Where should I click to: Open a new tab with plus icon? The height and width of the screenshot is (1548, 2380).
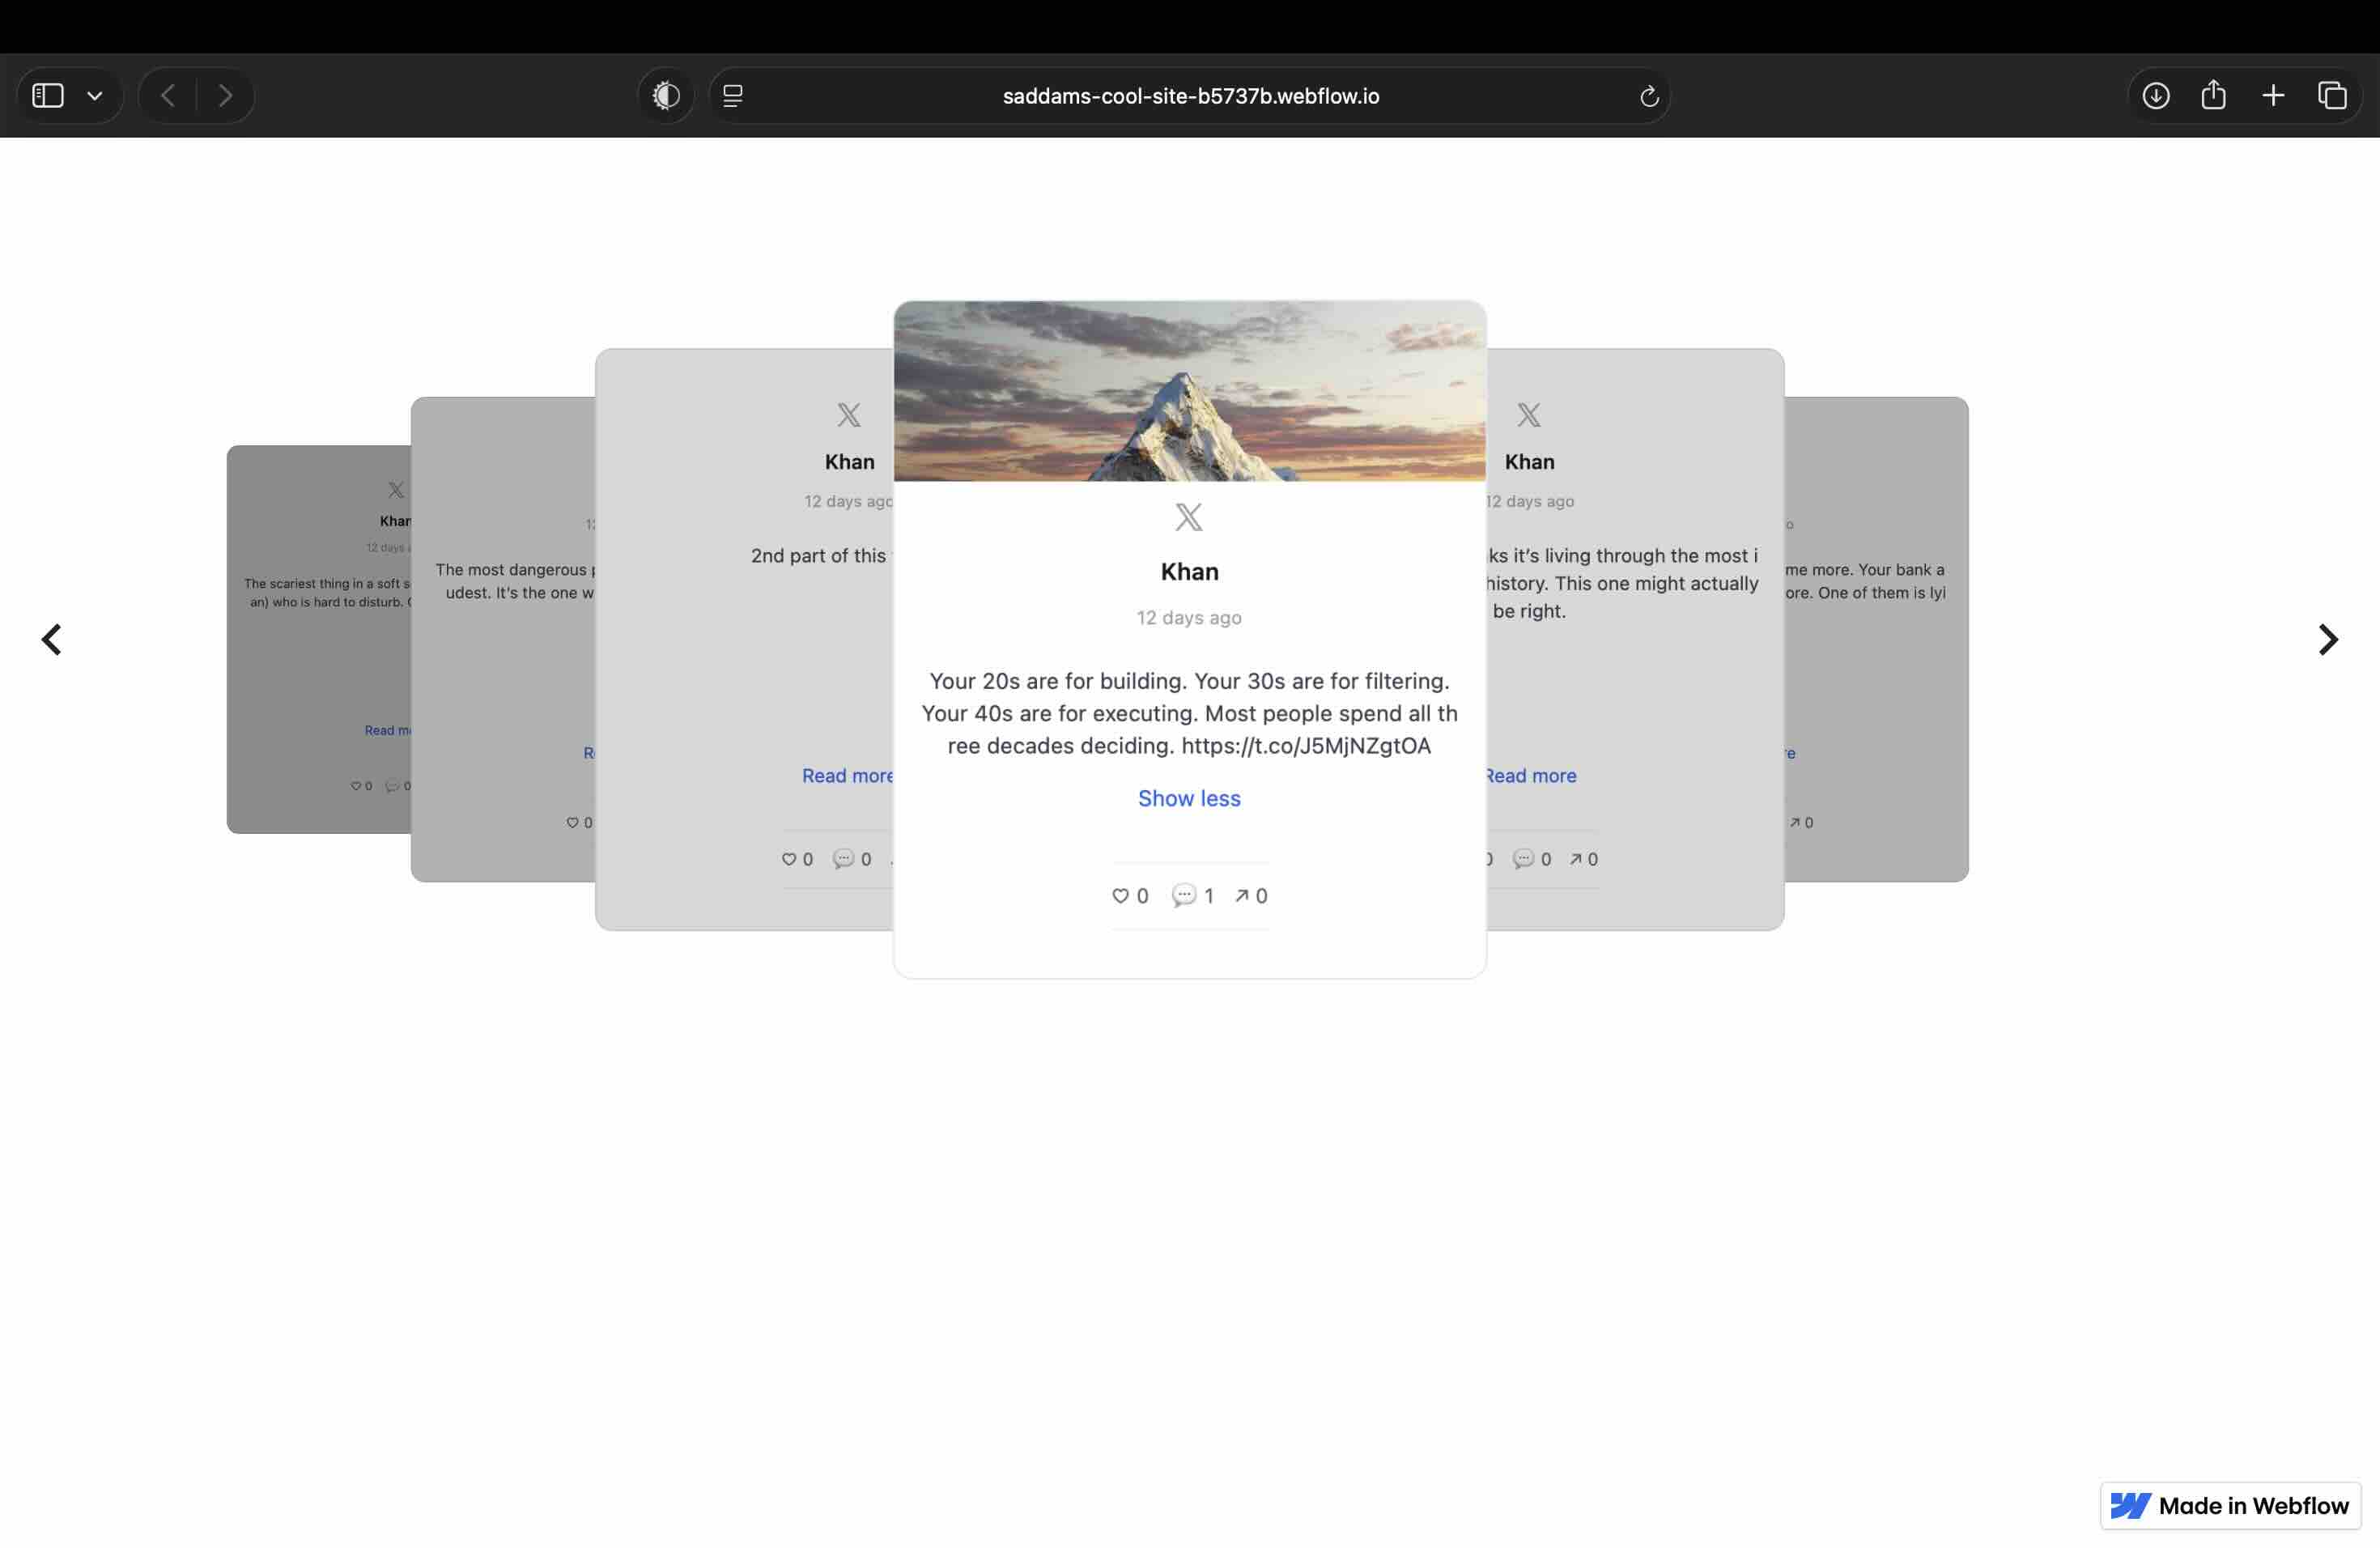coord(2273,96)
